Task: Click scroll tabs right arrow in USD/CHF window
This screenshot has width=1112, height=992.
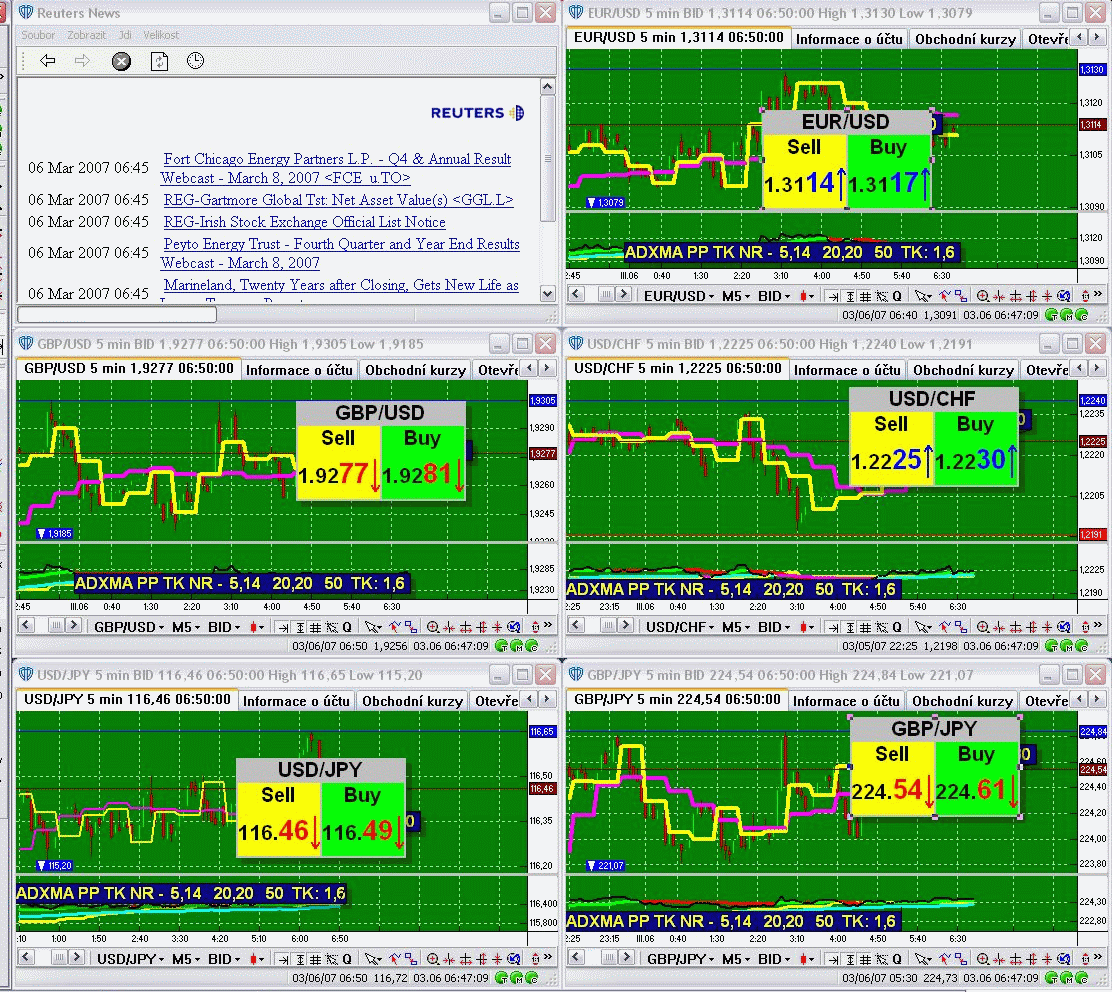Action: (x=1096, y=368)
